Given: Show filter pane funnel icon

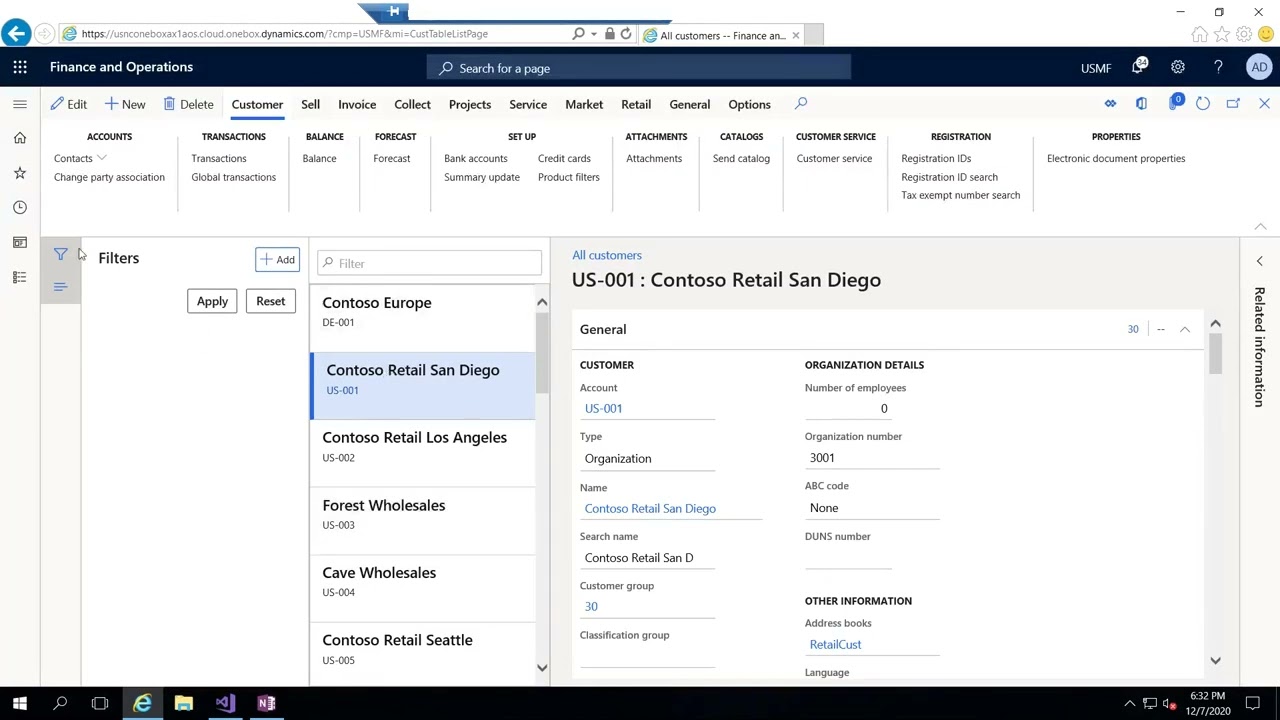Looking at the screenshot, I should 60,255.
